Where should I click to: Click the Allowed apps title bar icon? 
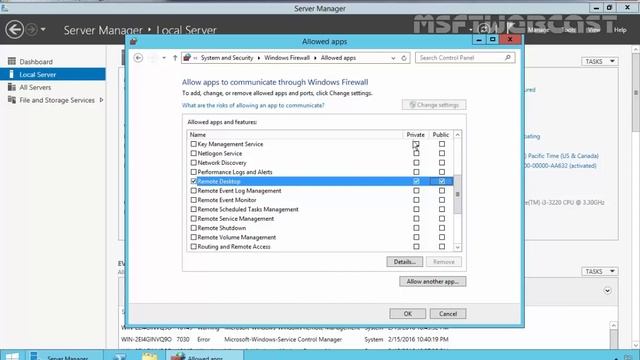tap(133, 42)
